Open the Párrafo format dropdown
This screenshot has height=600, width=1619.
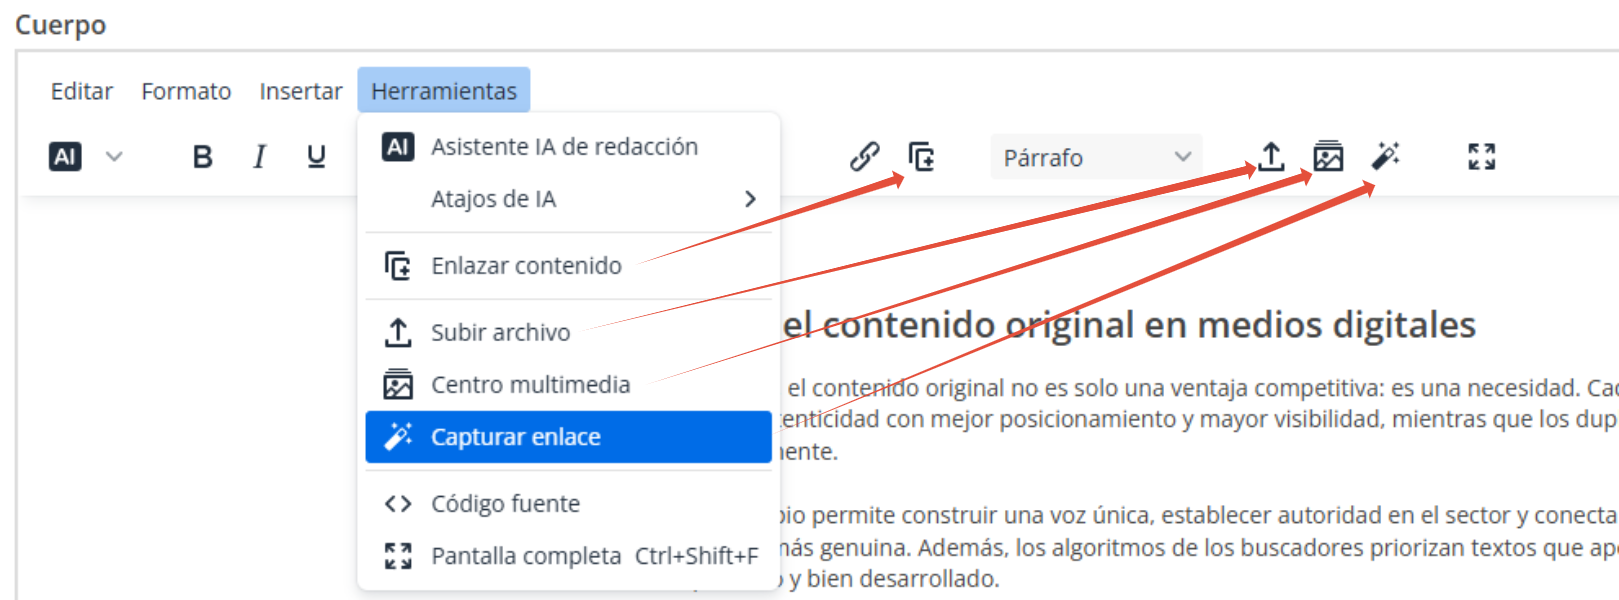tap(1097, 157)
